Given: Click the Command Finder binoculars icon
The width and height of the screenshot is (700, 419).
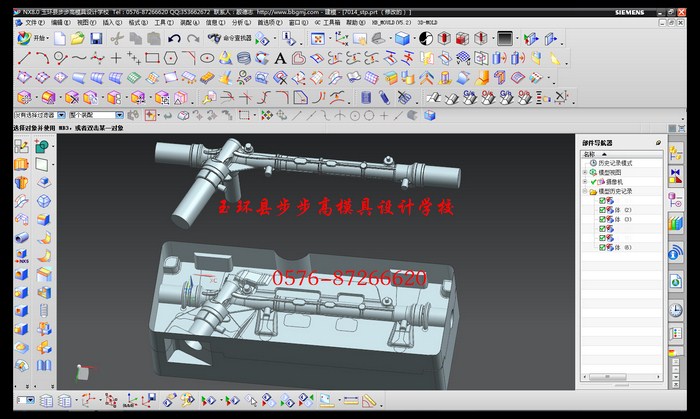Looking at the screenshot, I should [x=213, y=38].
